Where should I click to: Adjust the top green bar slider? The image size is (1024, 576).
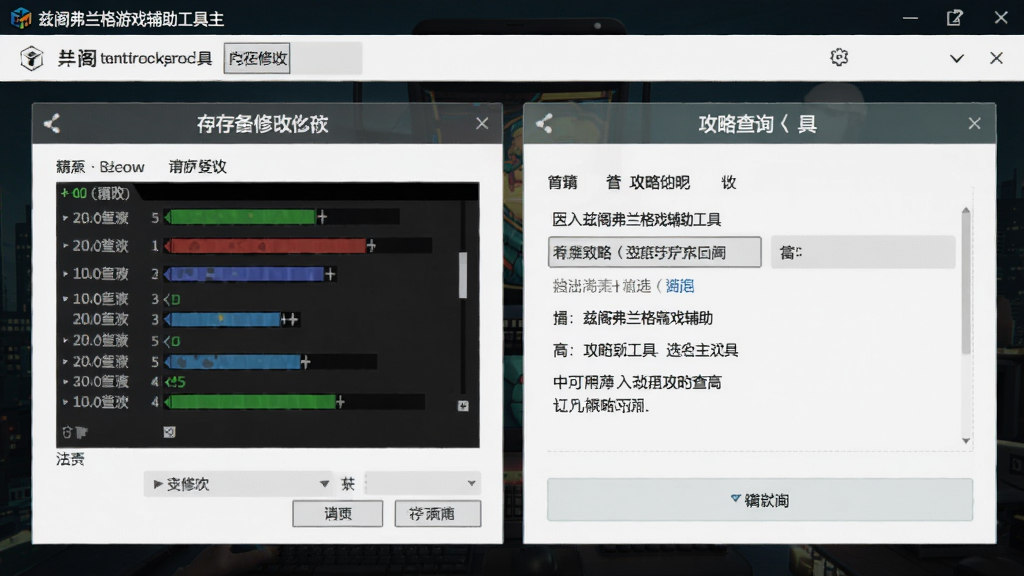coord(281,217)
